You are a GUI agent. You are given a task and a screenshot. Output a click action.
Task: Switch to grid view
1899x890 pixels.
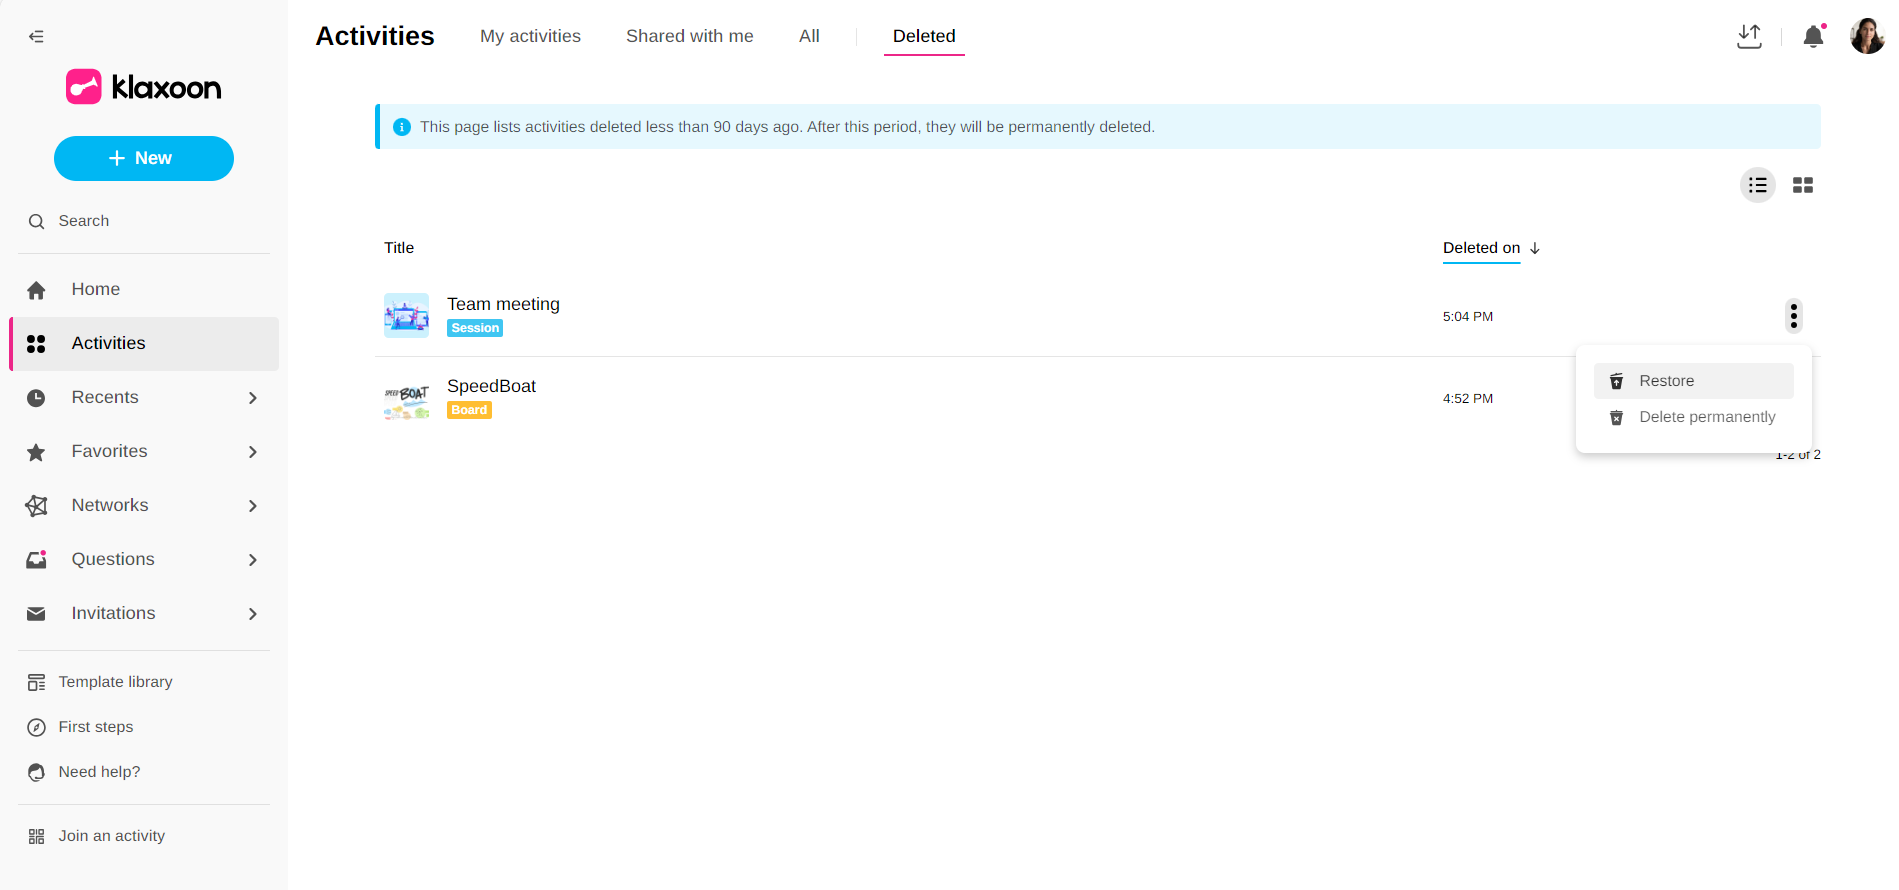(1803, 185)
